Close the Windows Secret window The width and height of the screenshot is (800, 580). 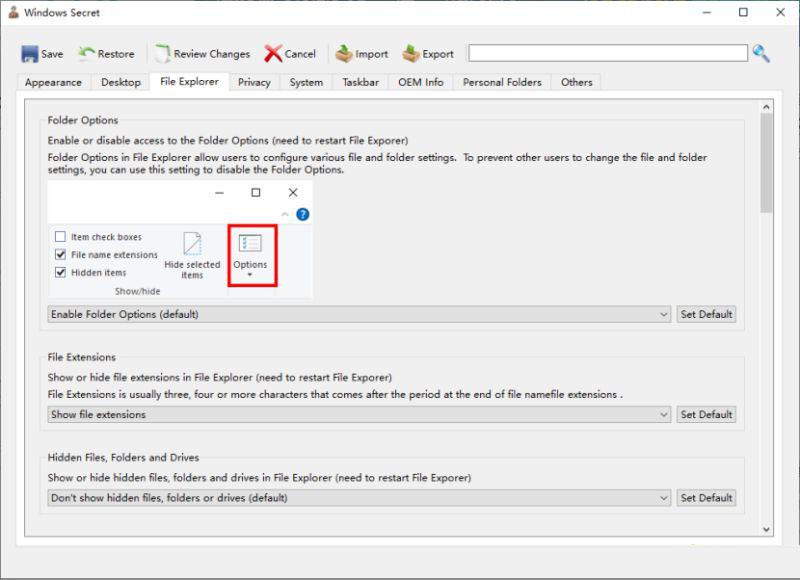tap(781, 12)
